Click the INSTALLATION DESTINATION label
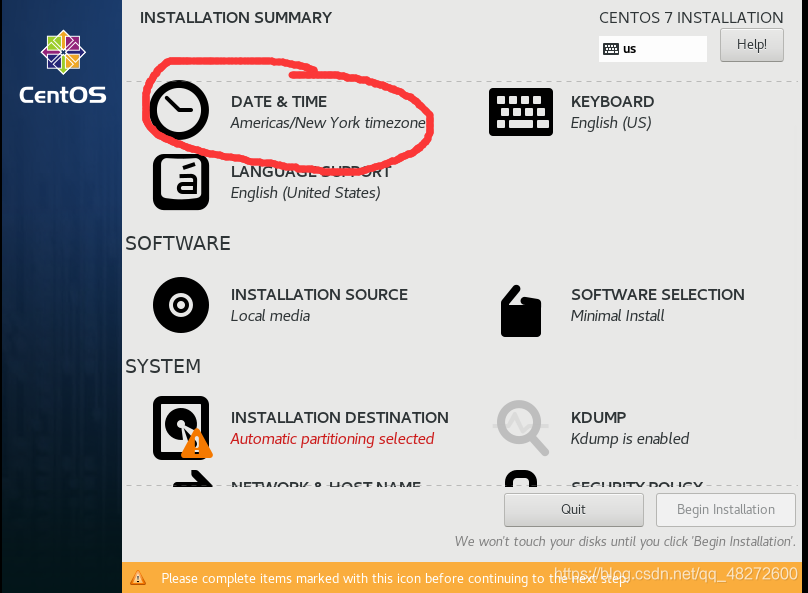The width and height of the screenshot is (808, 593). pyautogui.click(x=340, y=417)
